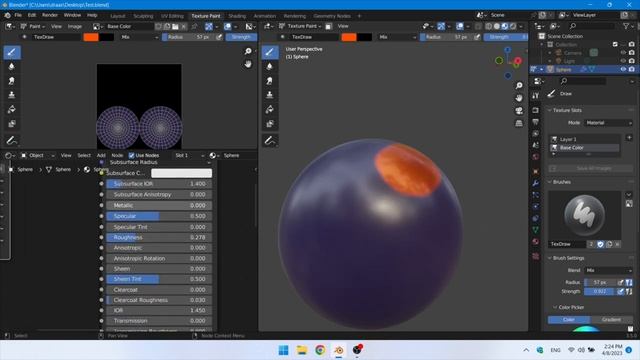640x360 pixels.
Task: Open the Paint mode dropdown in the image editor
Action: [33, 26]
